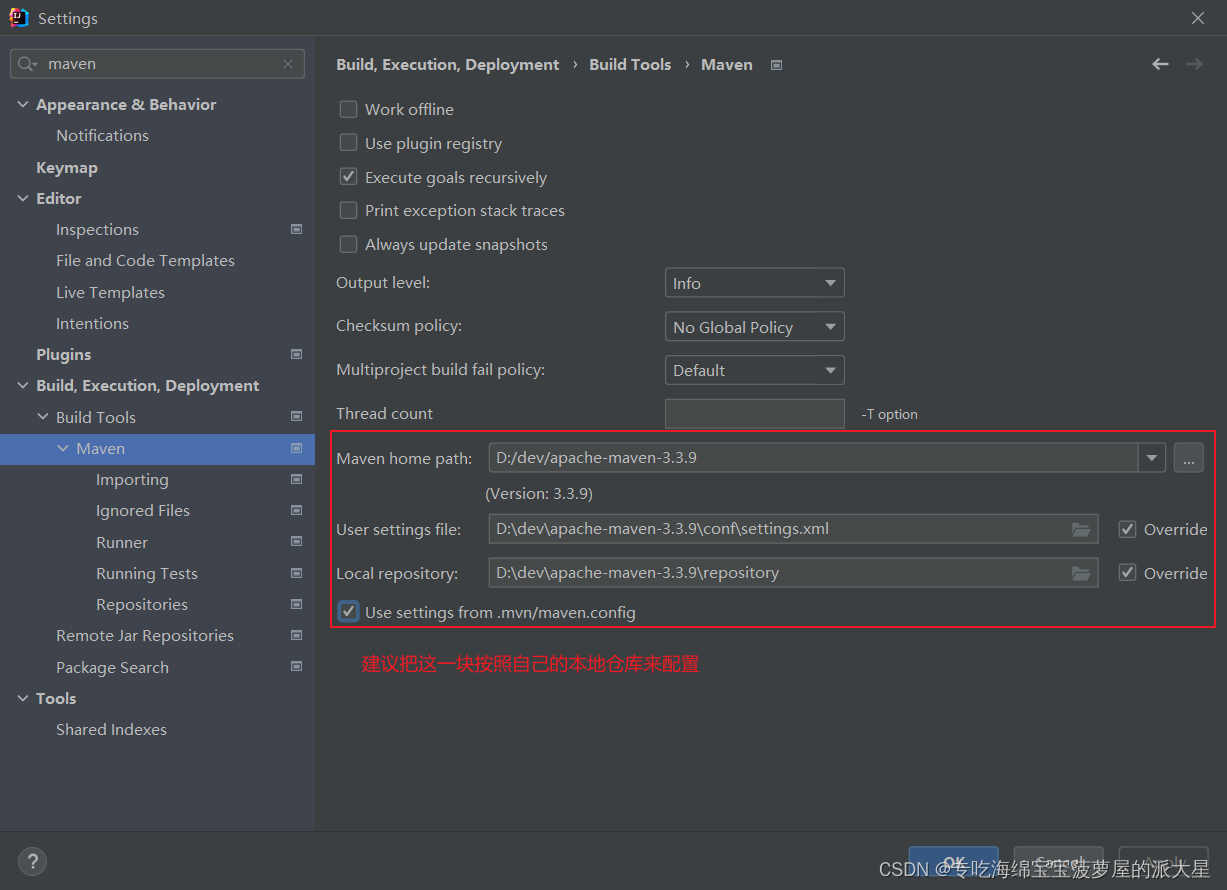This screenshot has width=1227, height=890.
Task: Clear the maven search text with X icon
Action: pos(288,64)
